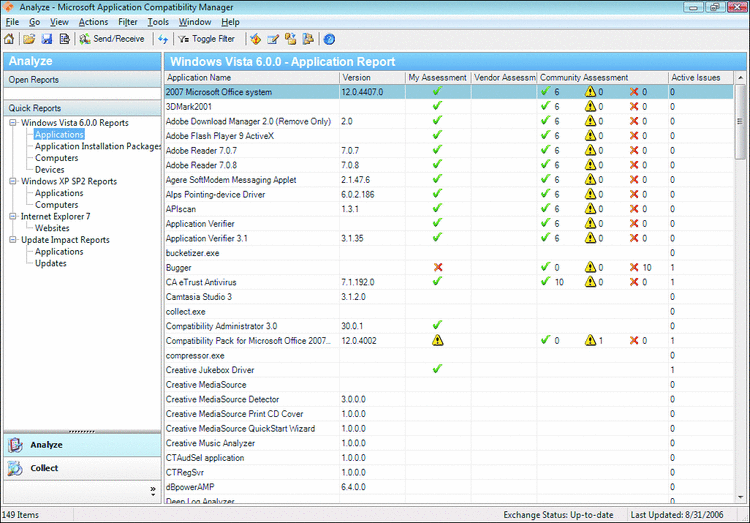Click the vertical scrollbar thumb
The width and height of the screenshot is (750, 523).
point(741,122)
